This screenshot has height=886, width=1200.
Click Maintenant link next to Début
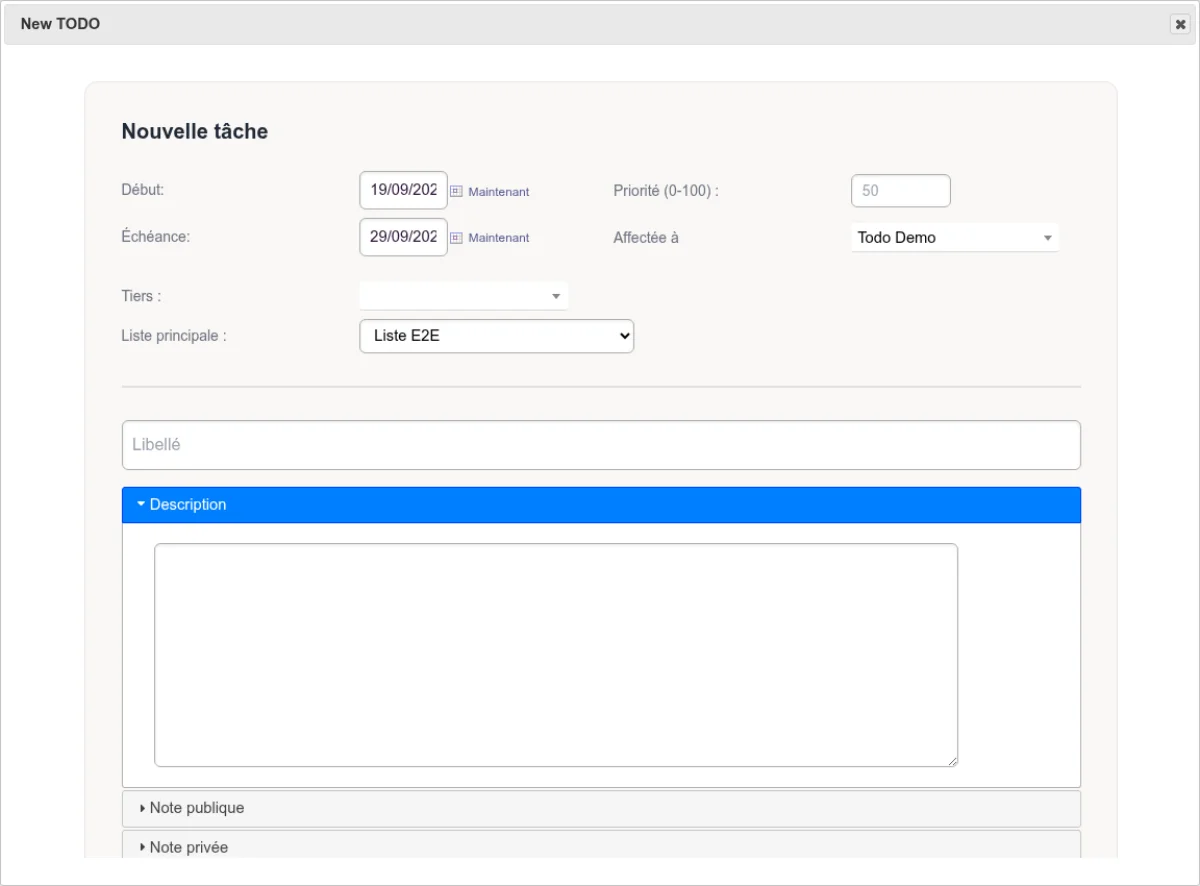tap(499, 191)
